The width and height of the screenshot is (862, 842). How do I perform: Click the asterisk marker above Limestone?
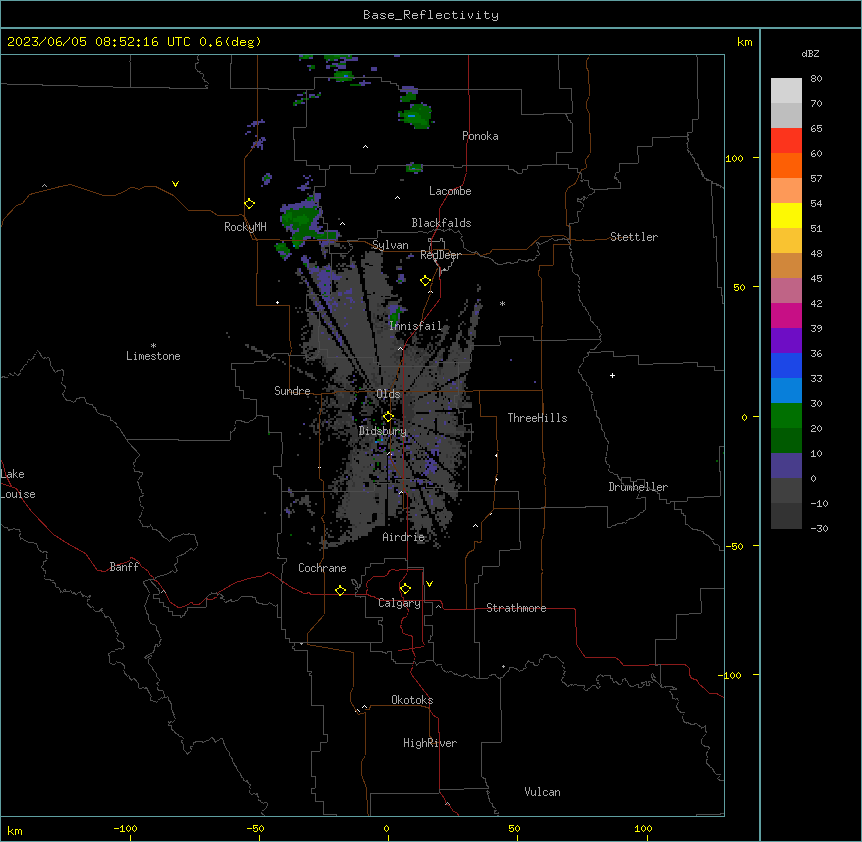click(x=153, y=346)
